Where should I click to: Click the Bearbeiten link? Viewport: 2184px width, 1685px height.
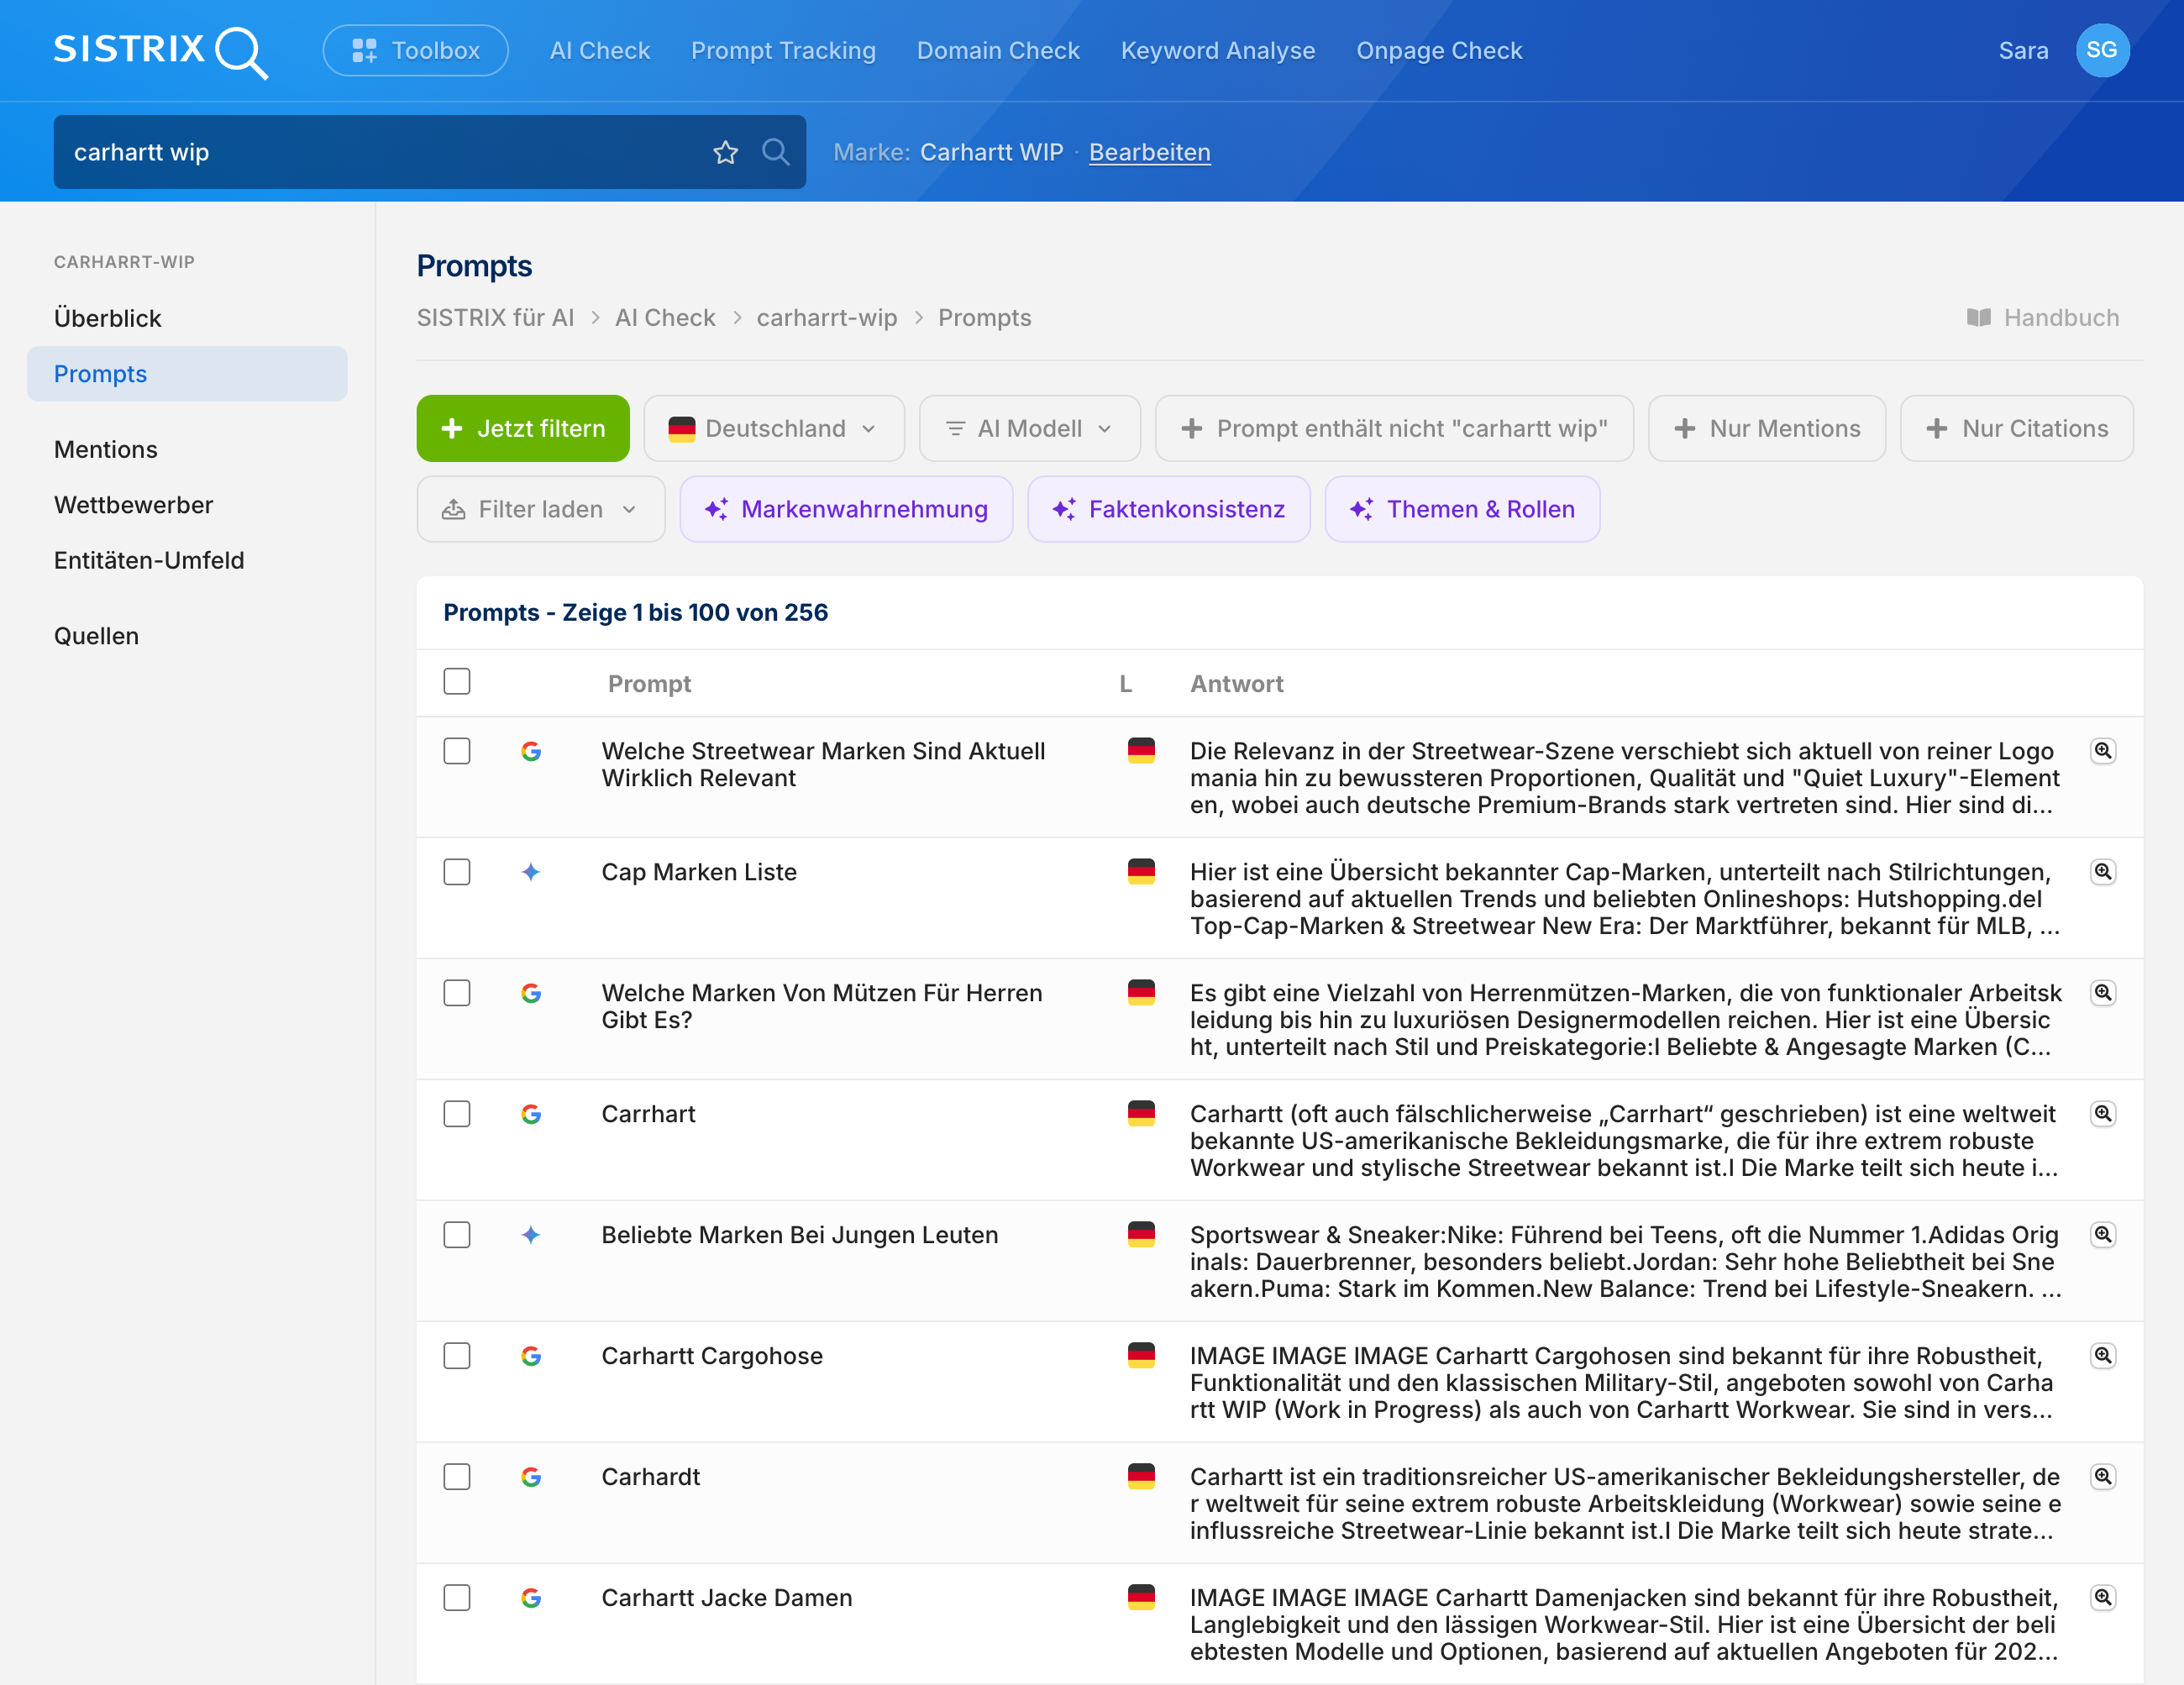1150,152
